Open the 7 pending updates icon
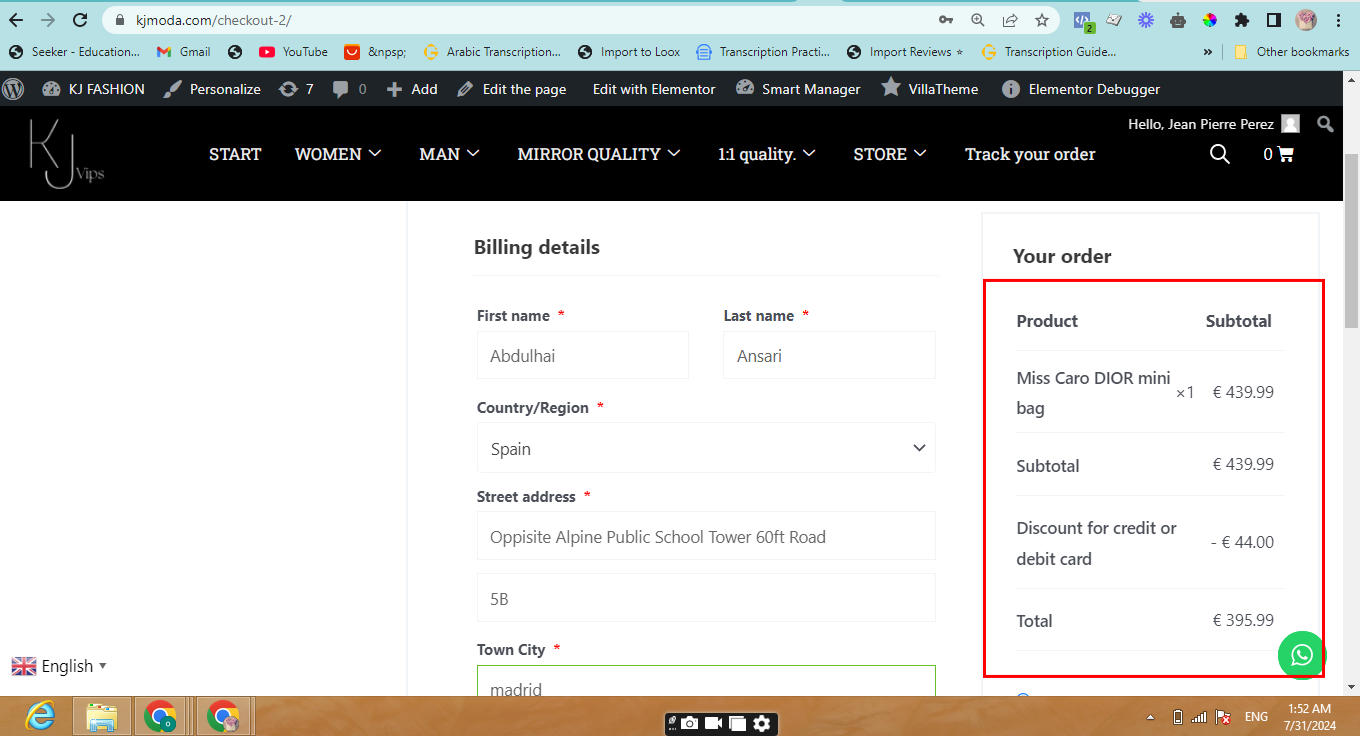1360x736 pixels. [296, 89]
